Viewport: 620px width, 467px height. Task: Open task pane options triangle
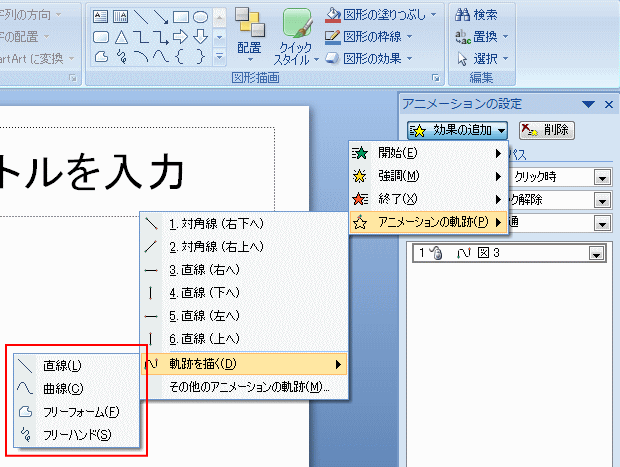588,104
